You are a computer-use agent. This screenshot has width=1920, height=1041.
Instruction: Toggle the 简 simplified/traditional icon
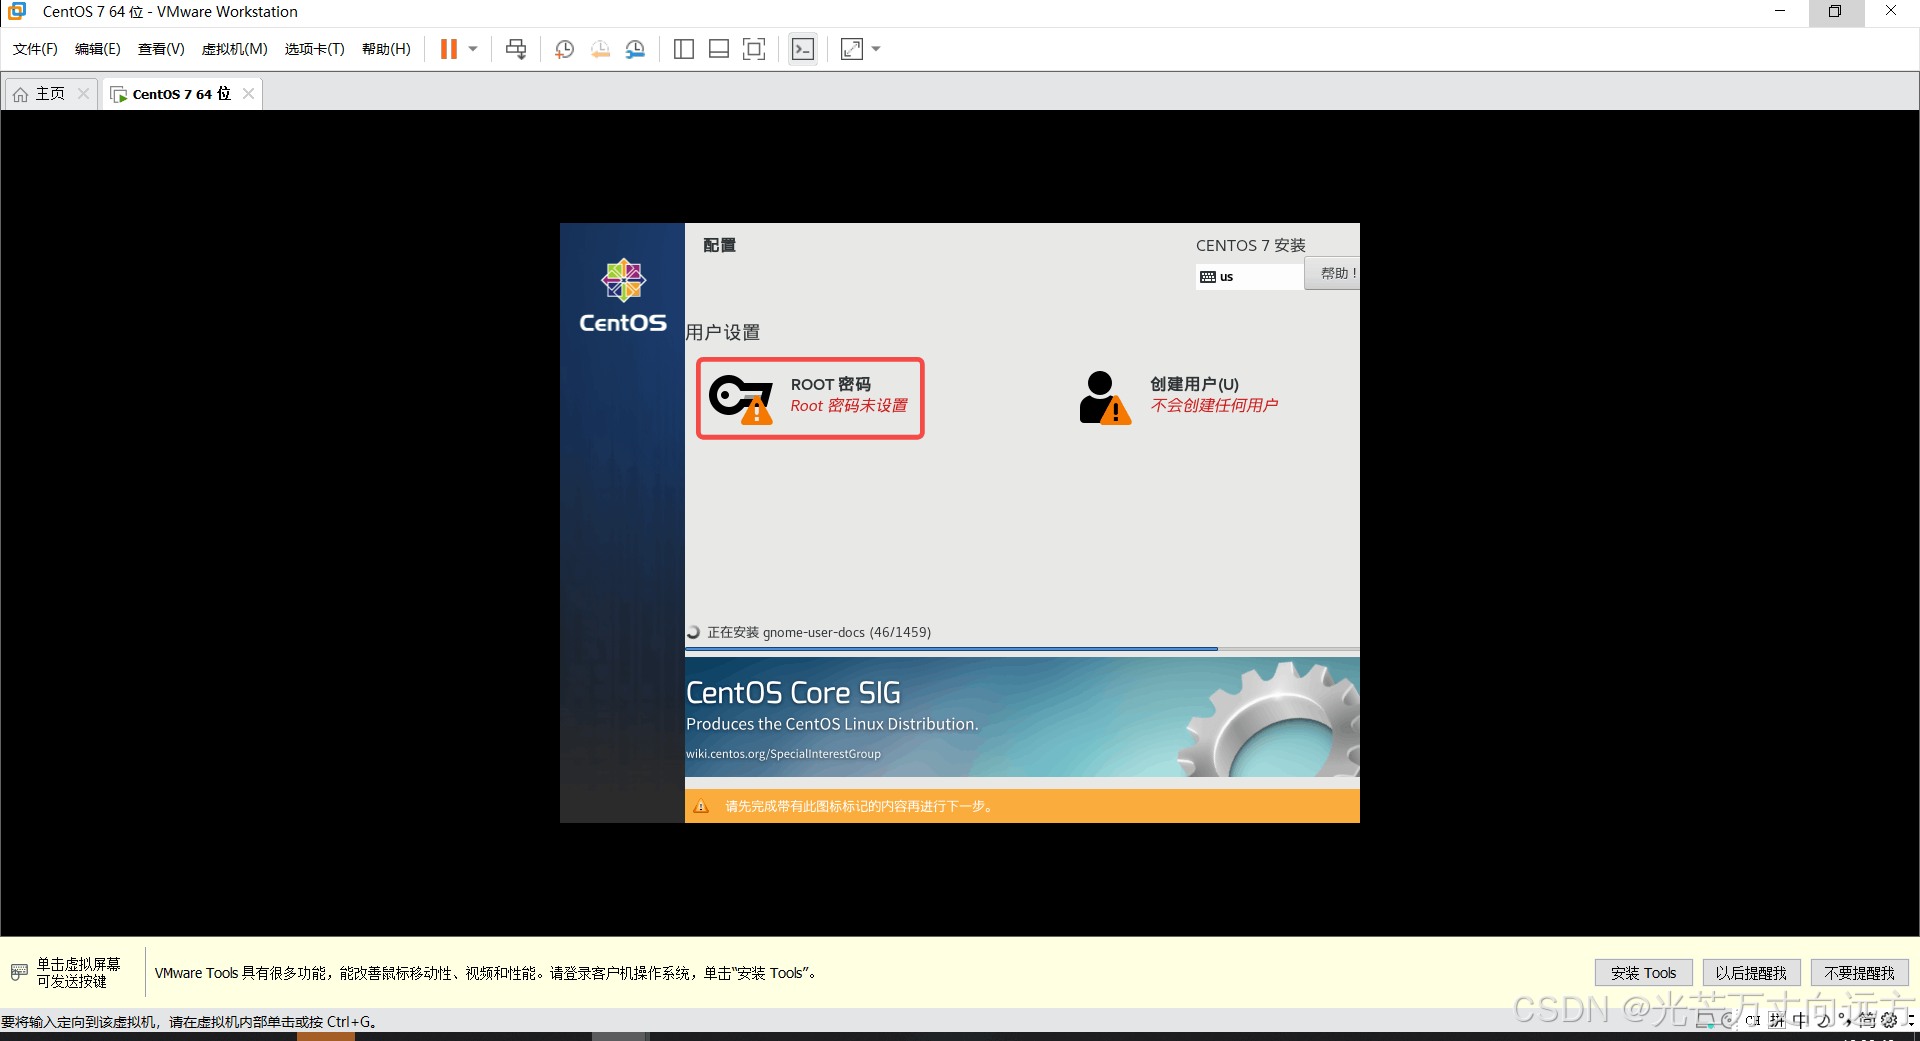1866,1020
